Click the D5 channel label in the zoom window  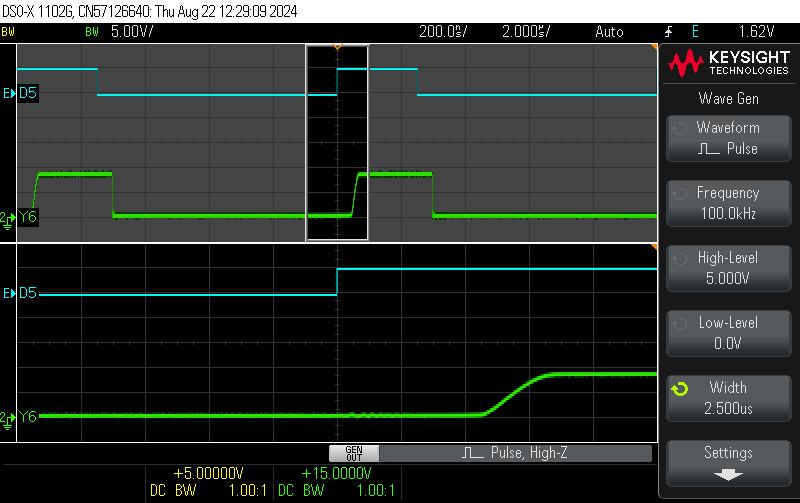click(27, 294)
